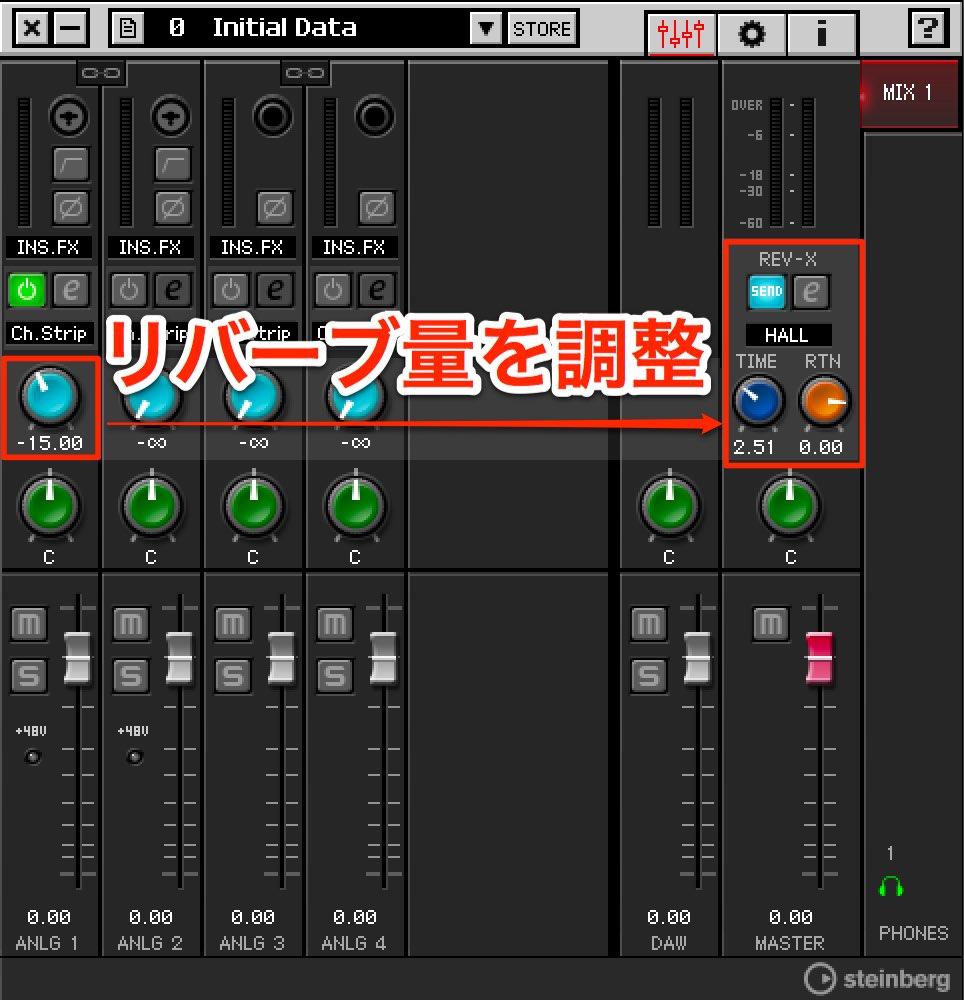Open effect edit 'e' on ANLG 2

173,290
